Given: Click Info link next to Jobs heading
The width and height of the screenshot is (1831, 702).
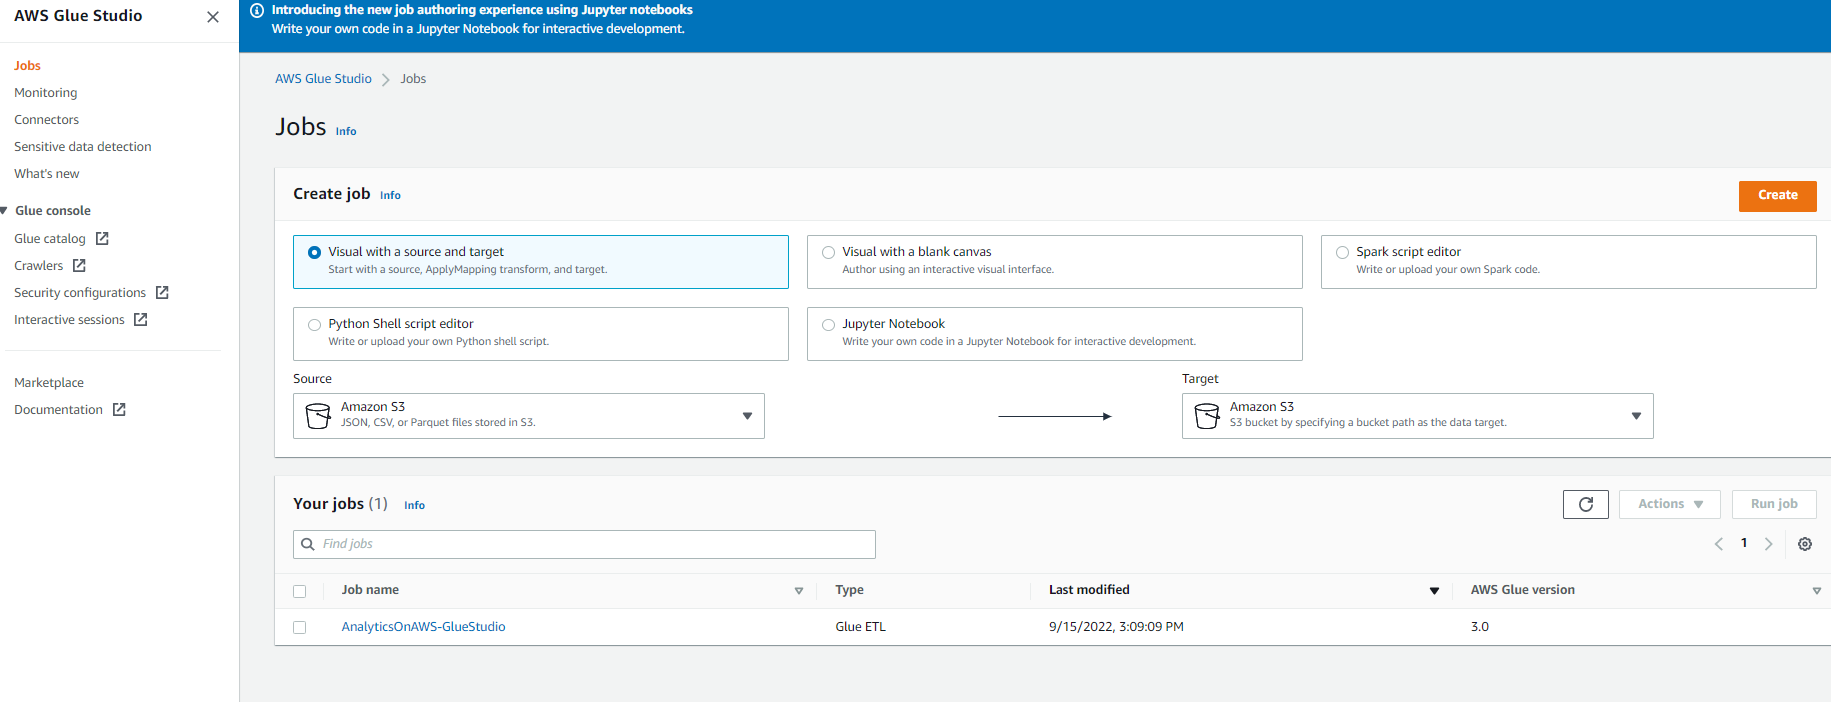Looking at the screenshot, I should [346, 131].
